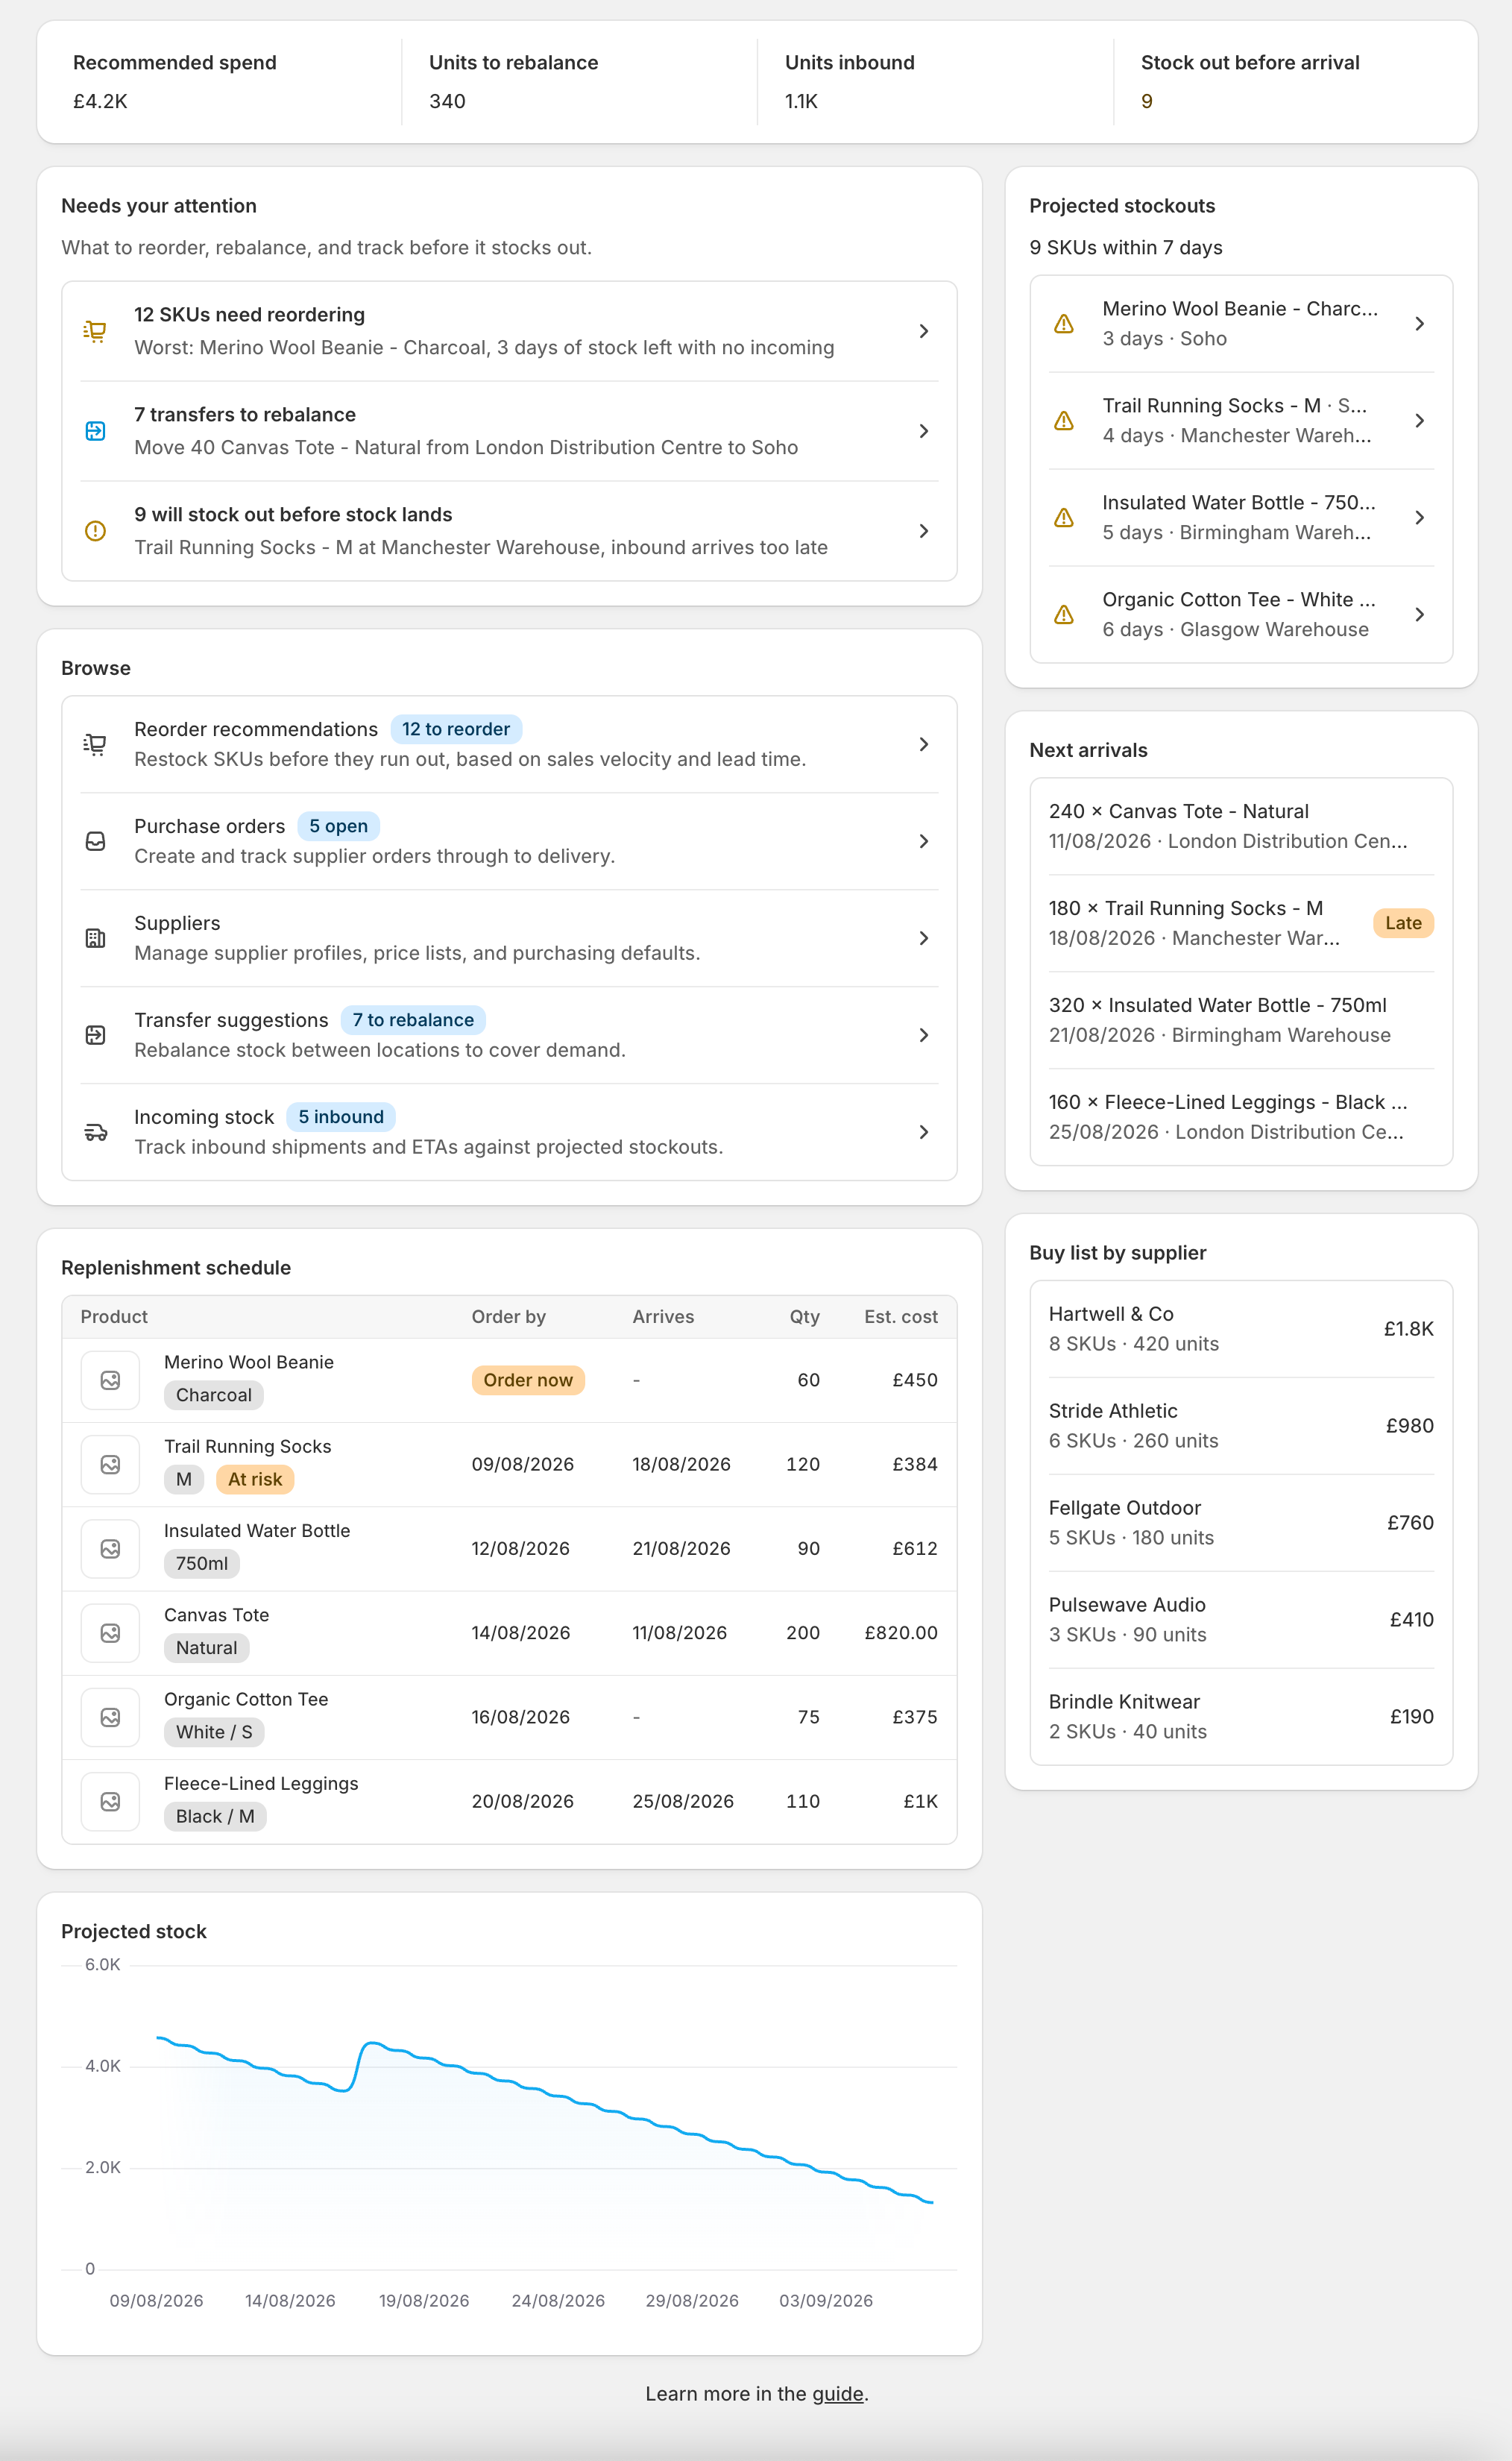The height and width of the screenshot is (2461, 1512).
Task: Follow the guide link at page bottom
Action: pos(838,2394)
